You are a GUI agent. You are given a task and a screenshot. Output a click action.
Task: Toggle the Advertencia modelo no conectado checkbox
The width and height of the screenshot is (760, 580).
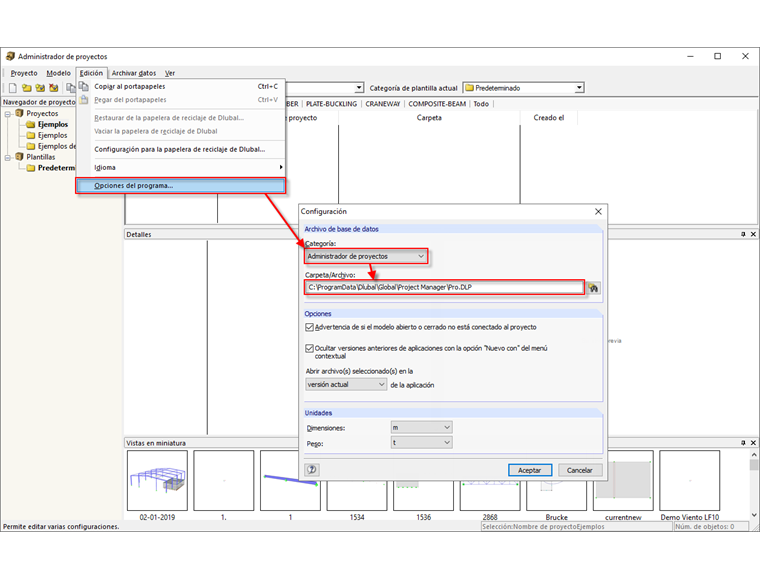click(309, 327)
